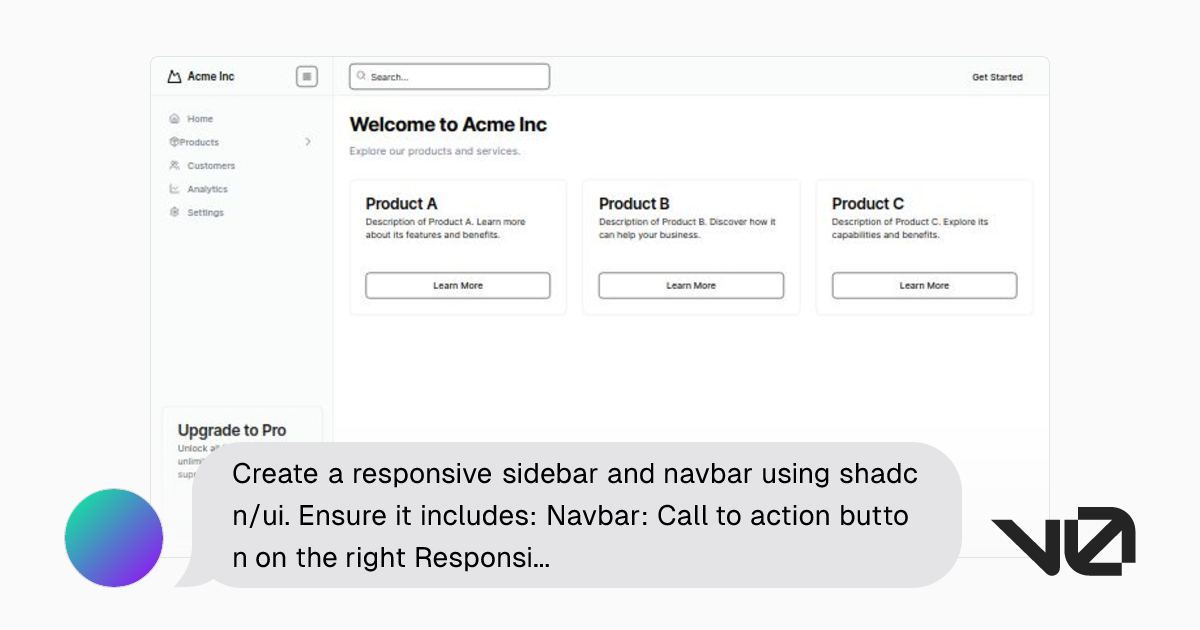Click the Products cube icon
Viewport: 1200px width, 630px height.
tap(176, 142)
